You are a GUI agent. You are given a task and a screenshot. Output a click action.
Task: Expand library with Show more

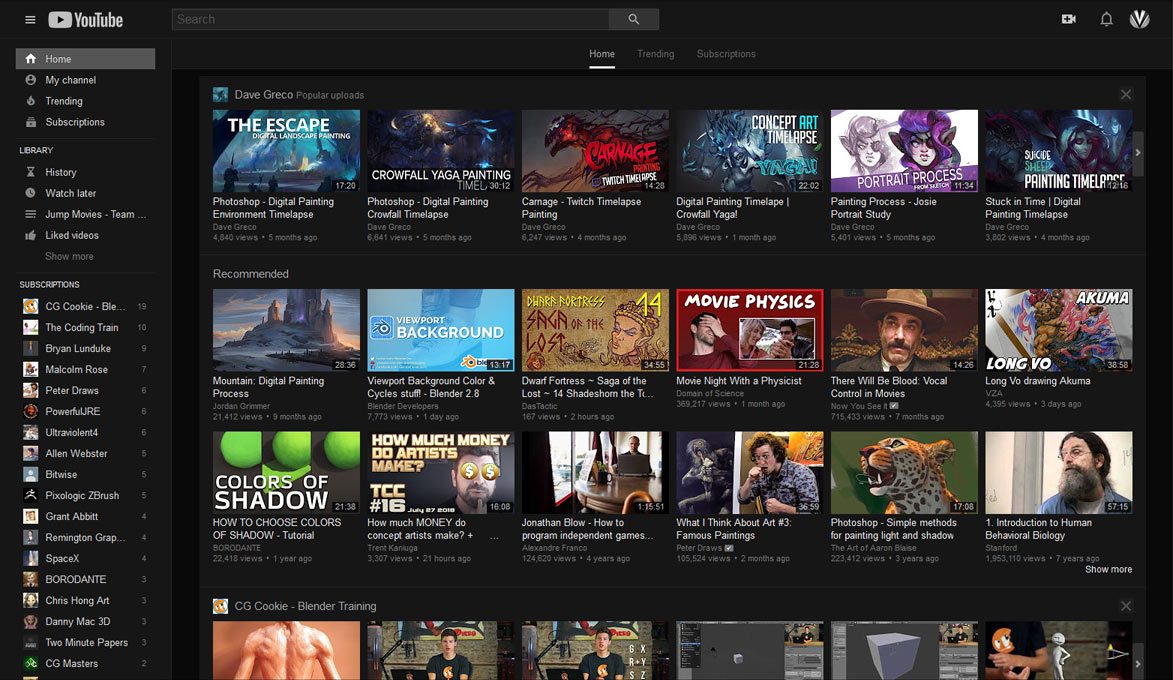coord(69,256)
